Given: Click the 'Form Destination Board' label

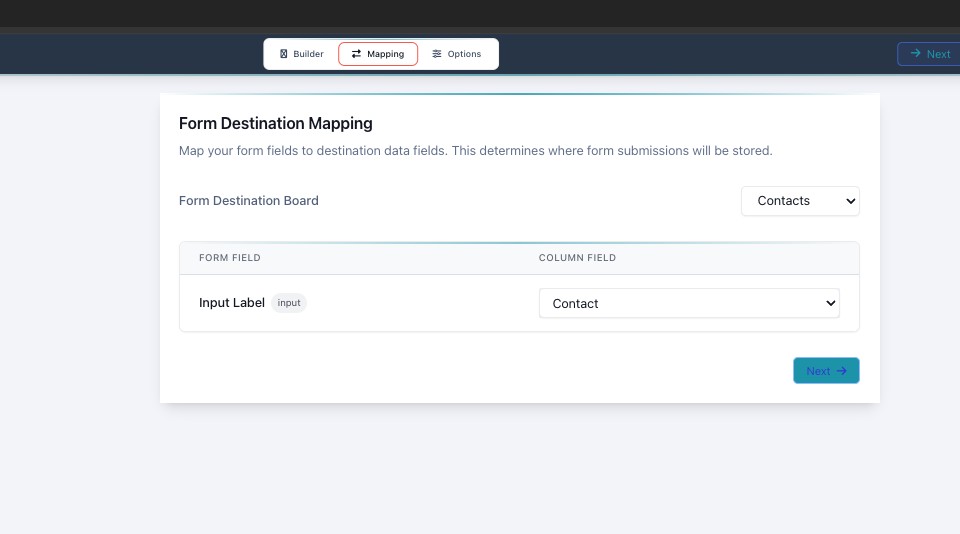Looking at the screenshot, I should [249, 201].
